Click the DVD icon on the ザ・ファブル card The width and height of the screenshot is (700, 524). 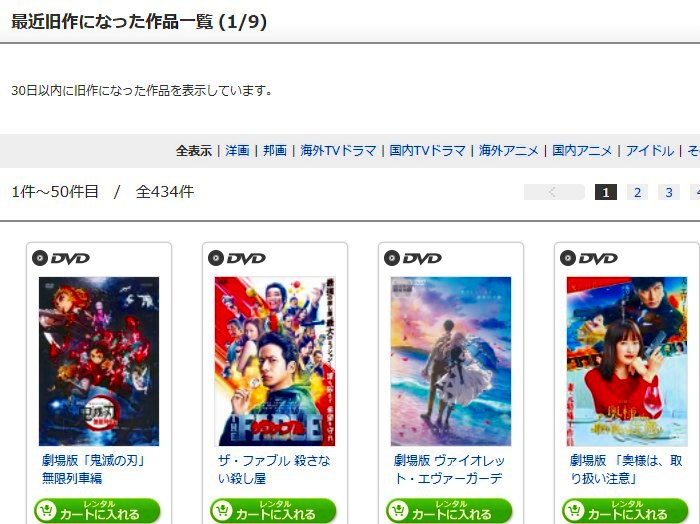(x=237, y=258)
